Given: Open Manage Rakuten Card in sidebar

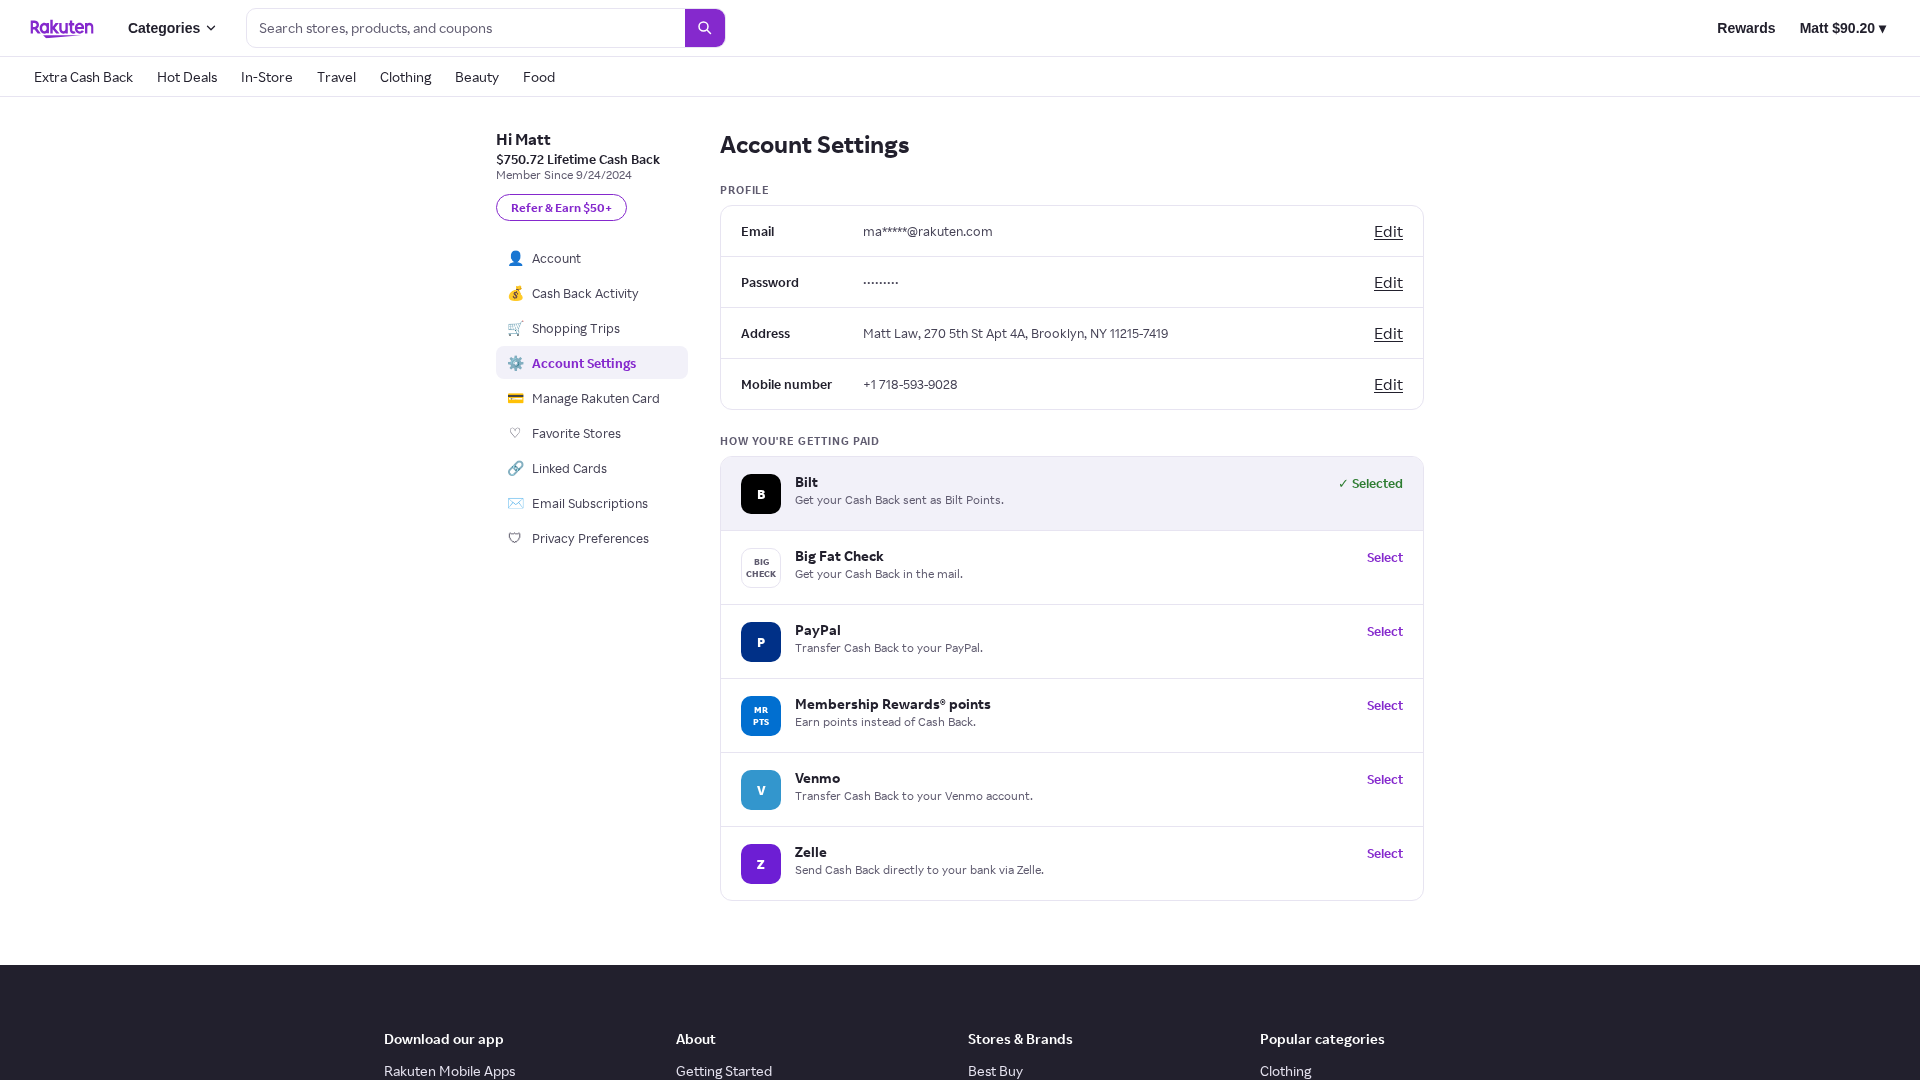Looking at the screenshot, I should (x=592, y=398).
